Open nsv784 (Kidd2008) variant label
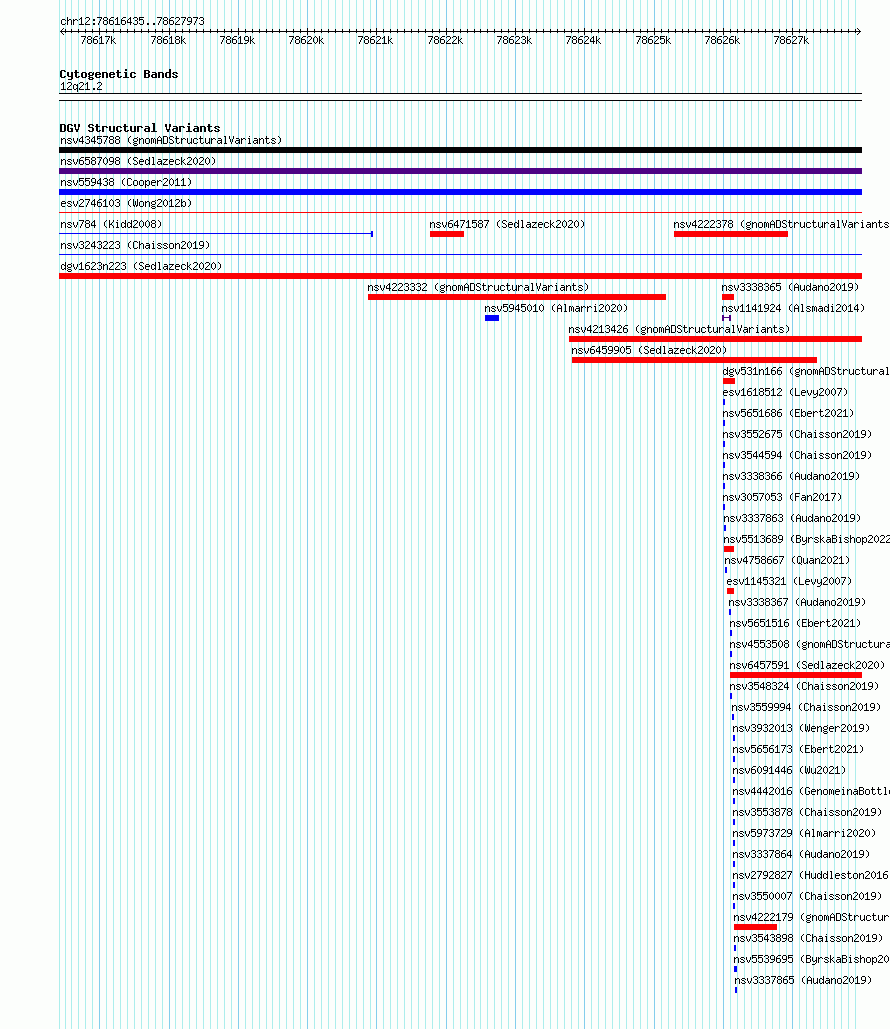890x1029 pixels. (x=111, y=224)
